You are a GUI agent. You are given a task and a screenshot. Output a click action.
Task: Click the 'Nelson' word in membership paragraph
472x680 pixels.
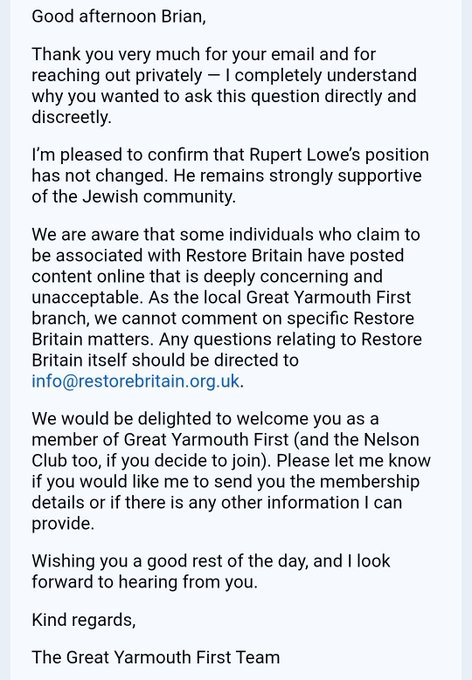[x=391, y=440]
